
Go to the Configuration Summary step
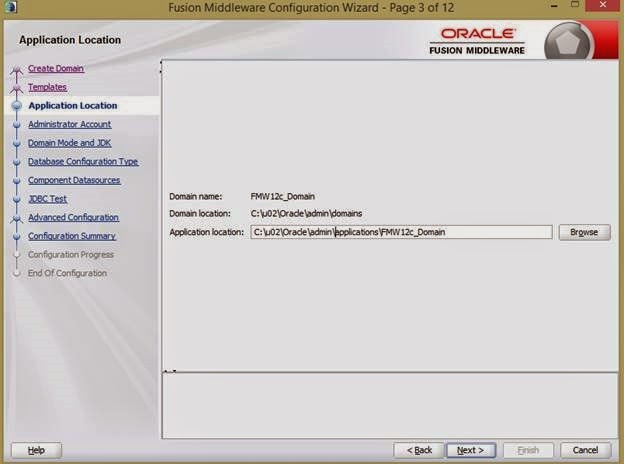pyautogui.click(x=72, y=236)
